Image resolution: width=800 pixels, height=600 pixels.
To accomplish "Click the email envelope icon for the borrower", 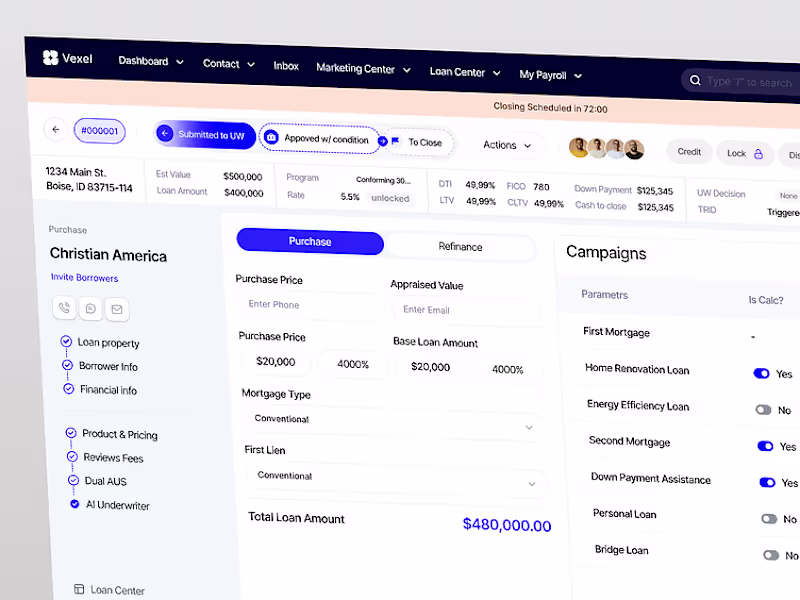I will pos(117,309).
